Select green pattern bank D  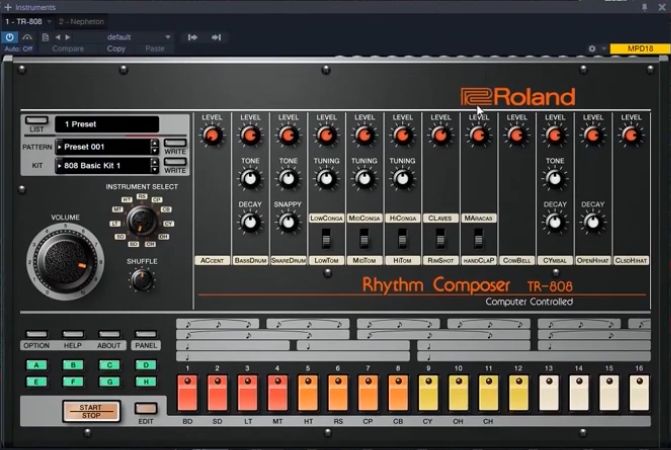point(146,365)
